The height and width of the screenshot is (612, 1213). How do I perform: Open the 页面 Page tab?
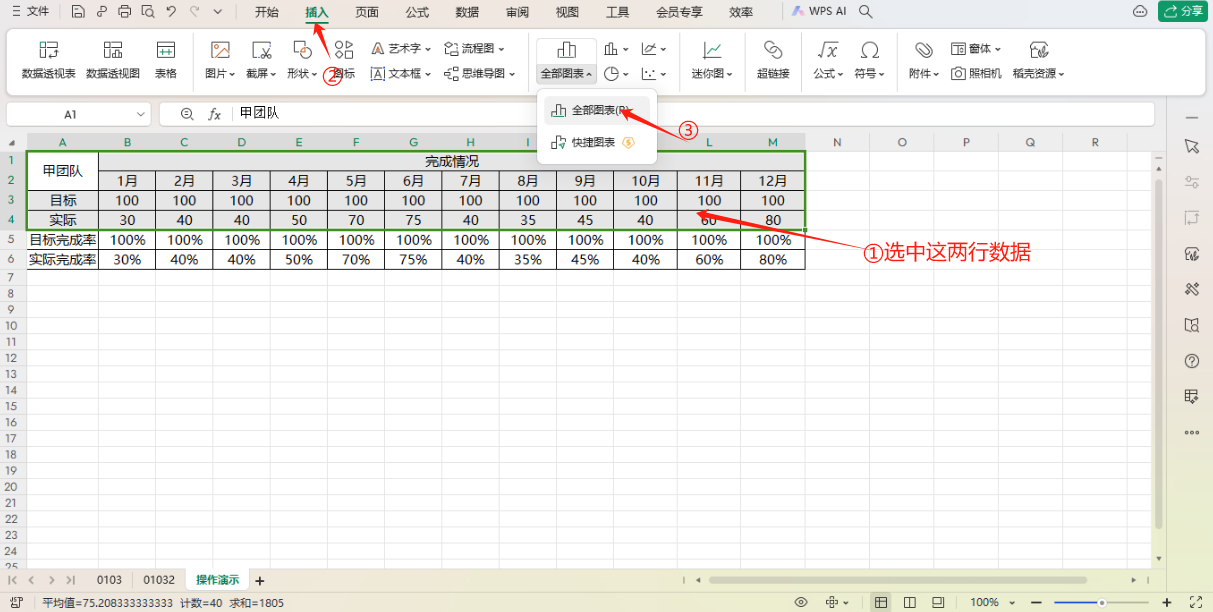[367, 12]
